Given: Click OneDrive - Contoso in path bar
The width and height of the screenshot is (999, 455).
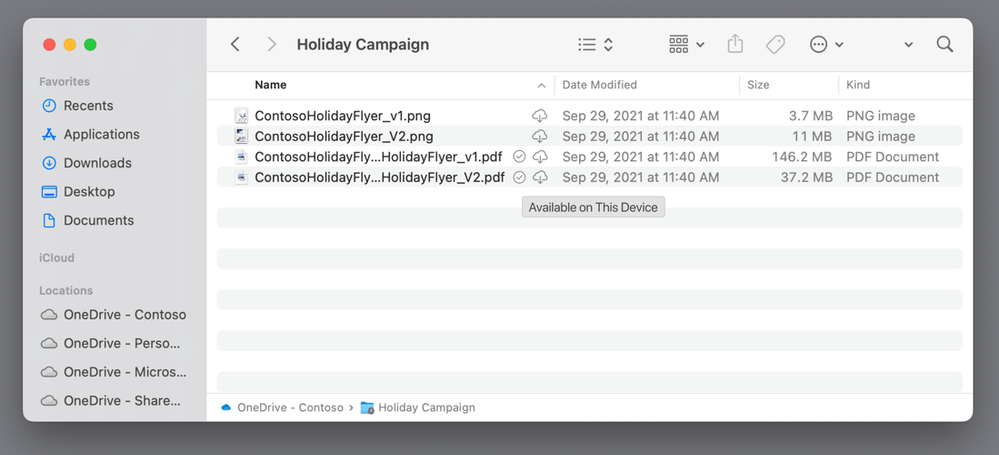Looking at the screenshot, I should pos(290,408).
